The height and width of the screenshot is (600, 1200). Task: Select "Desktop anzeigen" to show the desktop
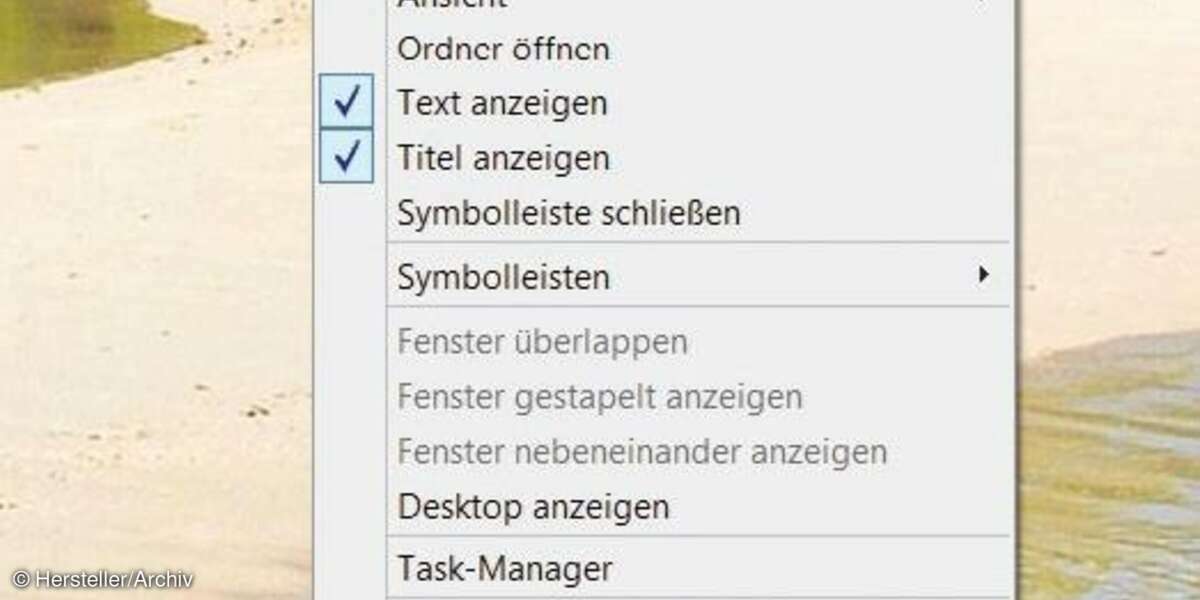point(533,507)
